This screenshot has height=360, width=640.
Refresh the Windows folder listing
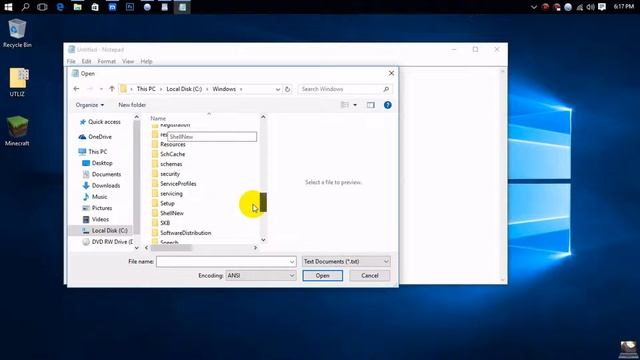pos(287,89)
